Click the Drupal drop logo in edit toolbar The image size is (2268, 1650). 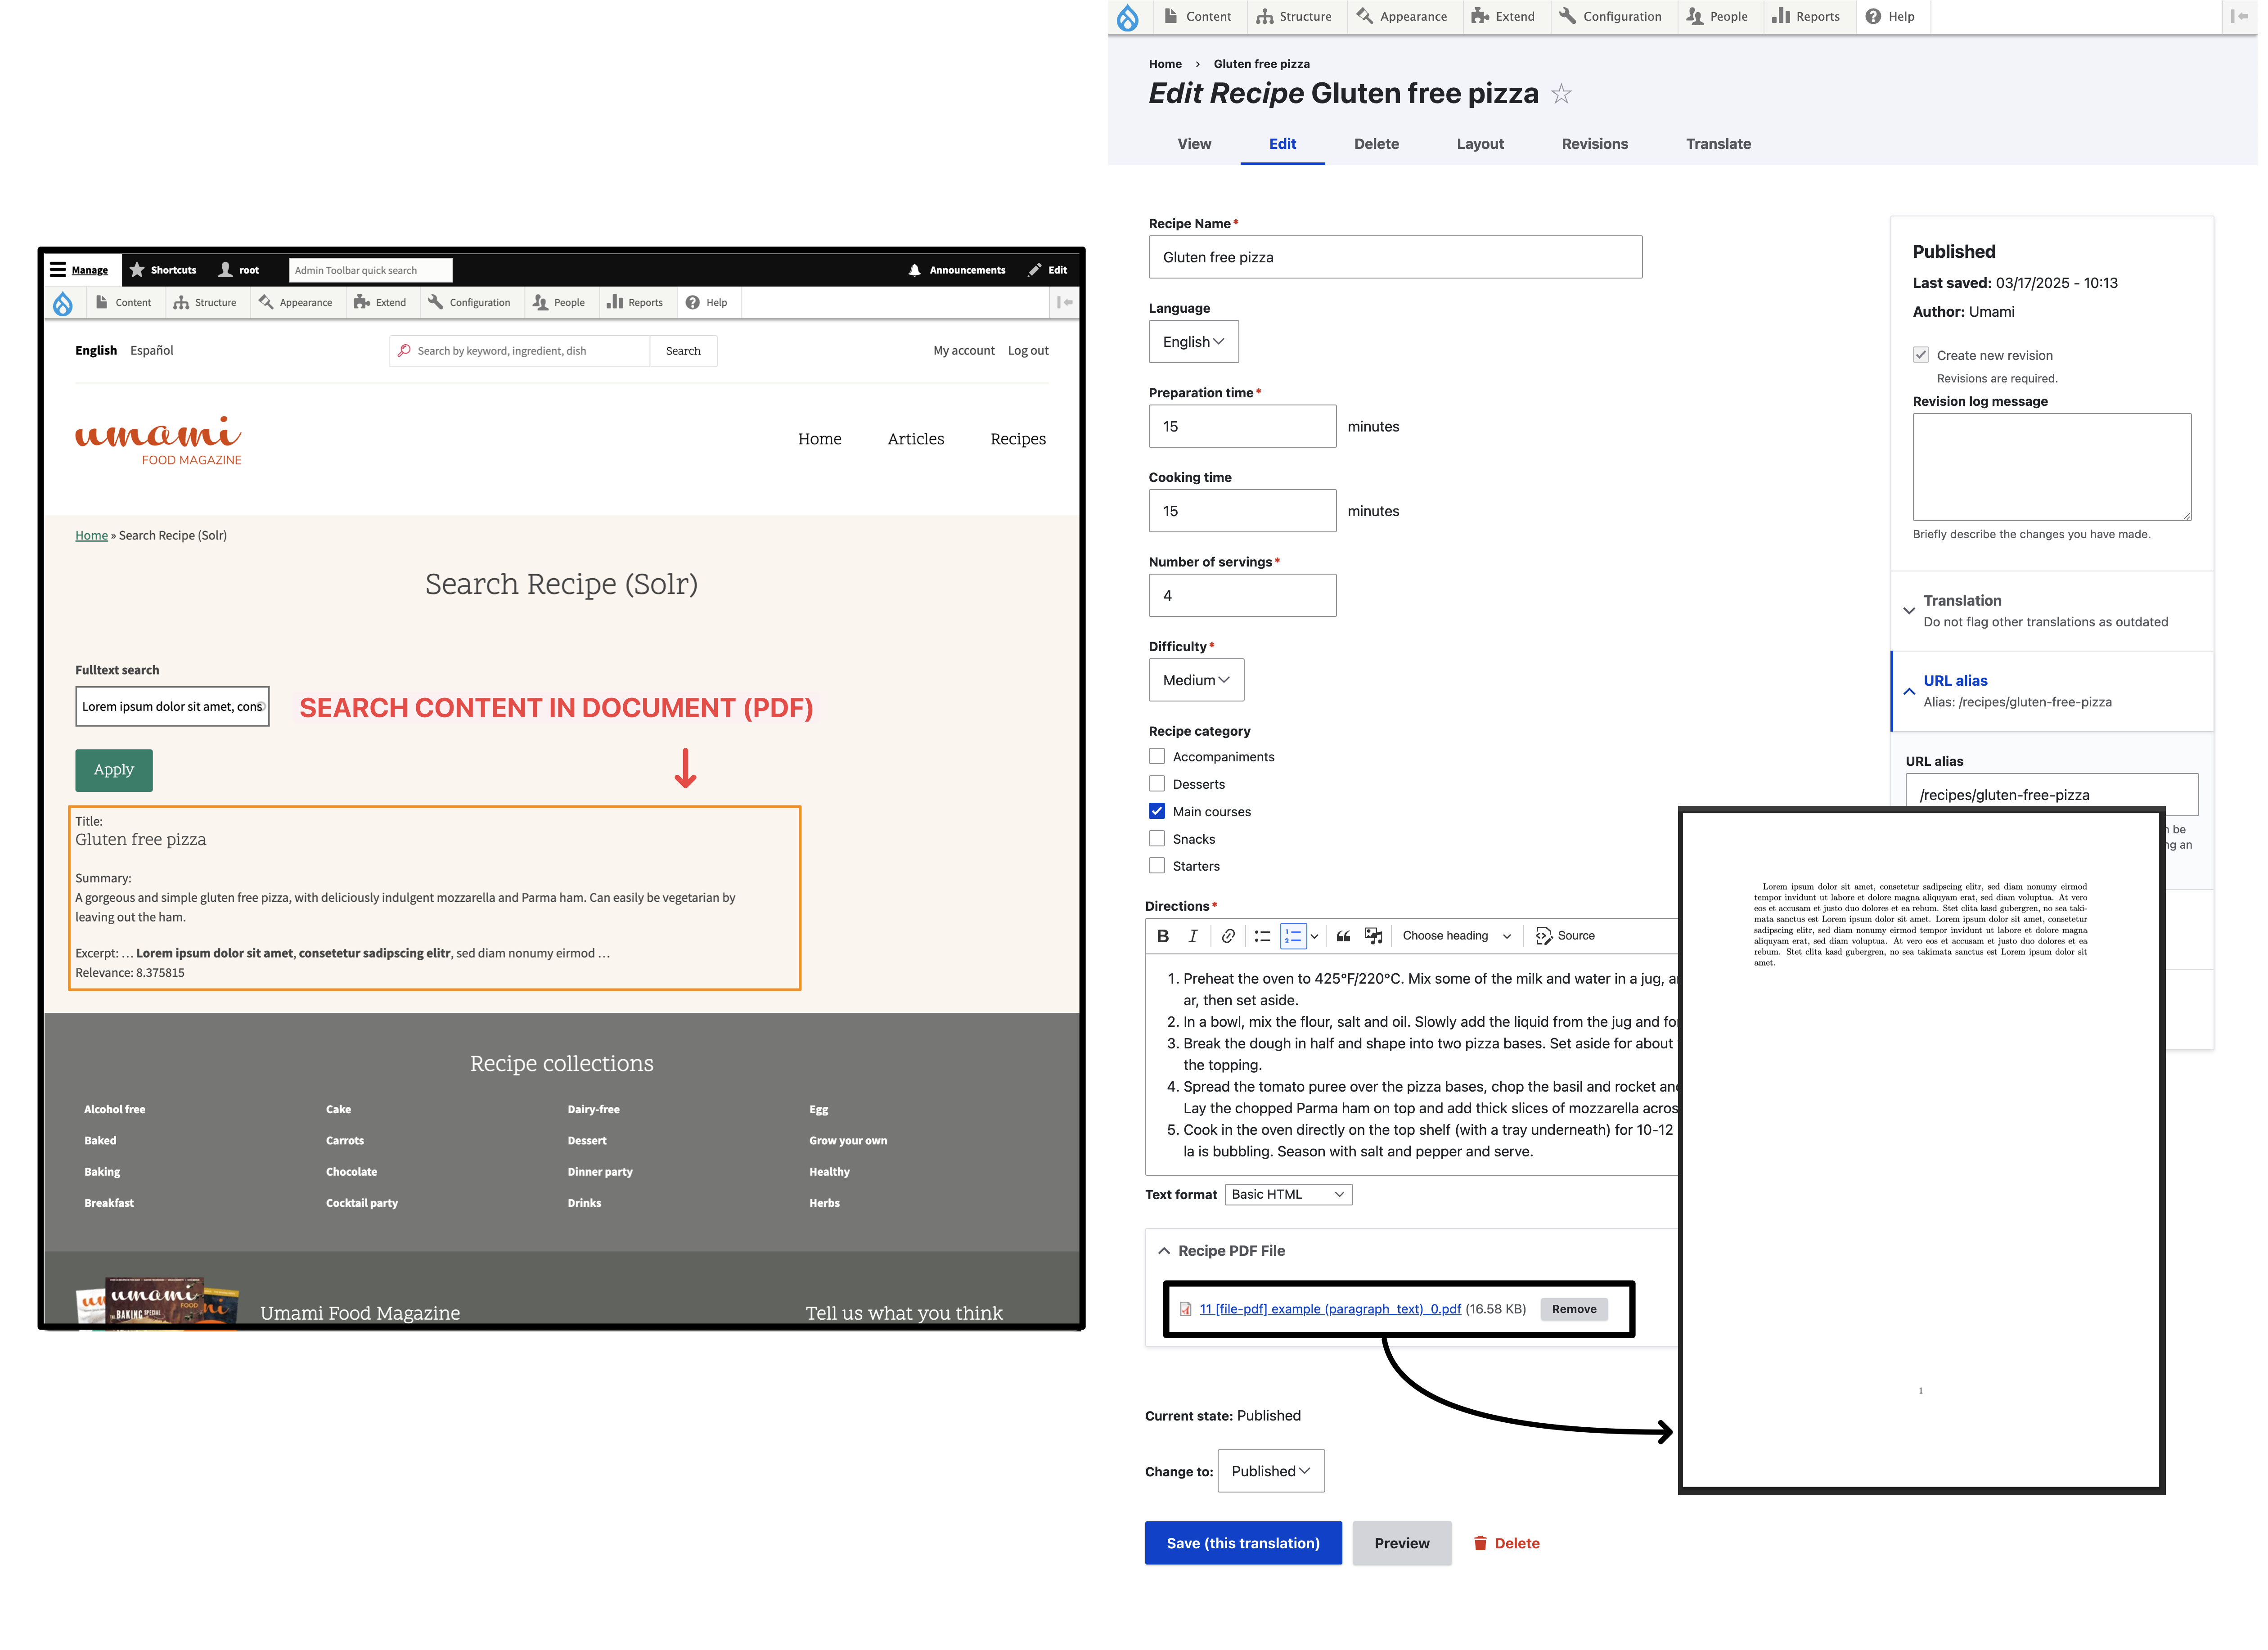pos(1128,17)
